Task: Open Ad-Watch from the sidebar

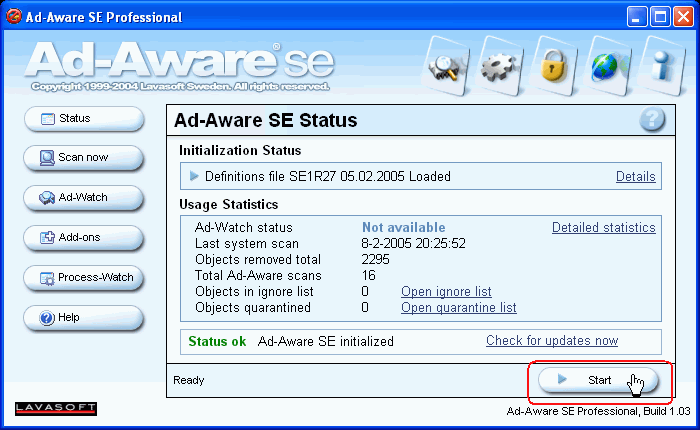Action: click(x=84, y=198)
